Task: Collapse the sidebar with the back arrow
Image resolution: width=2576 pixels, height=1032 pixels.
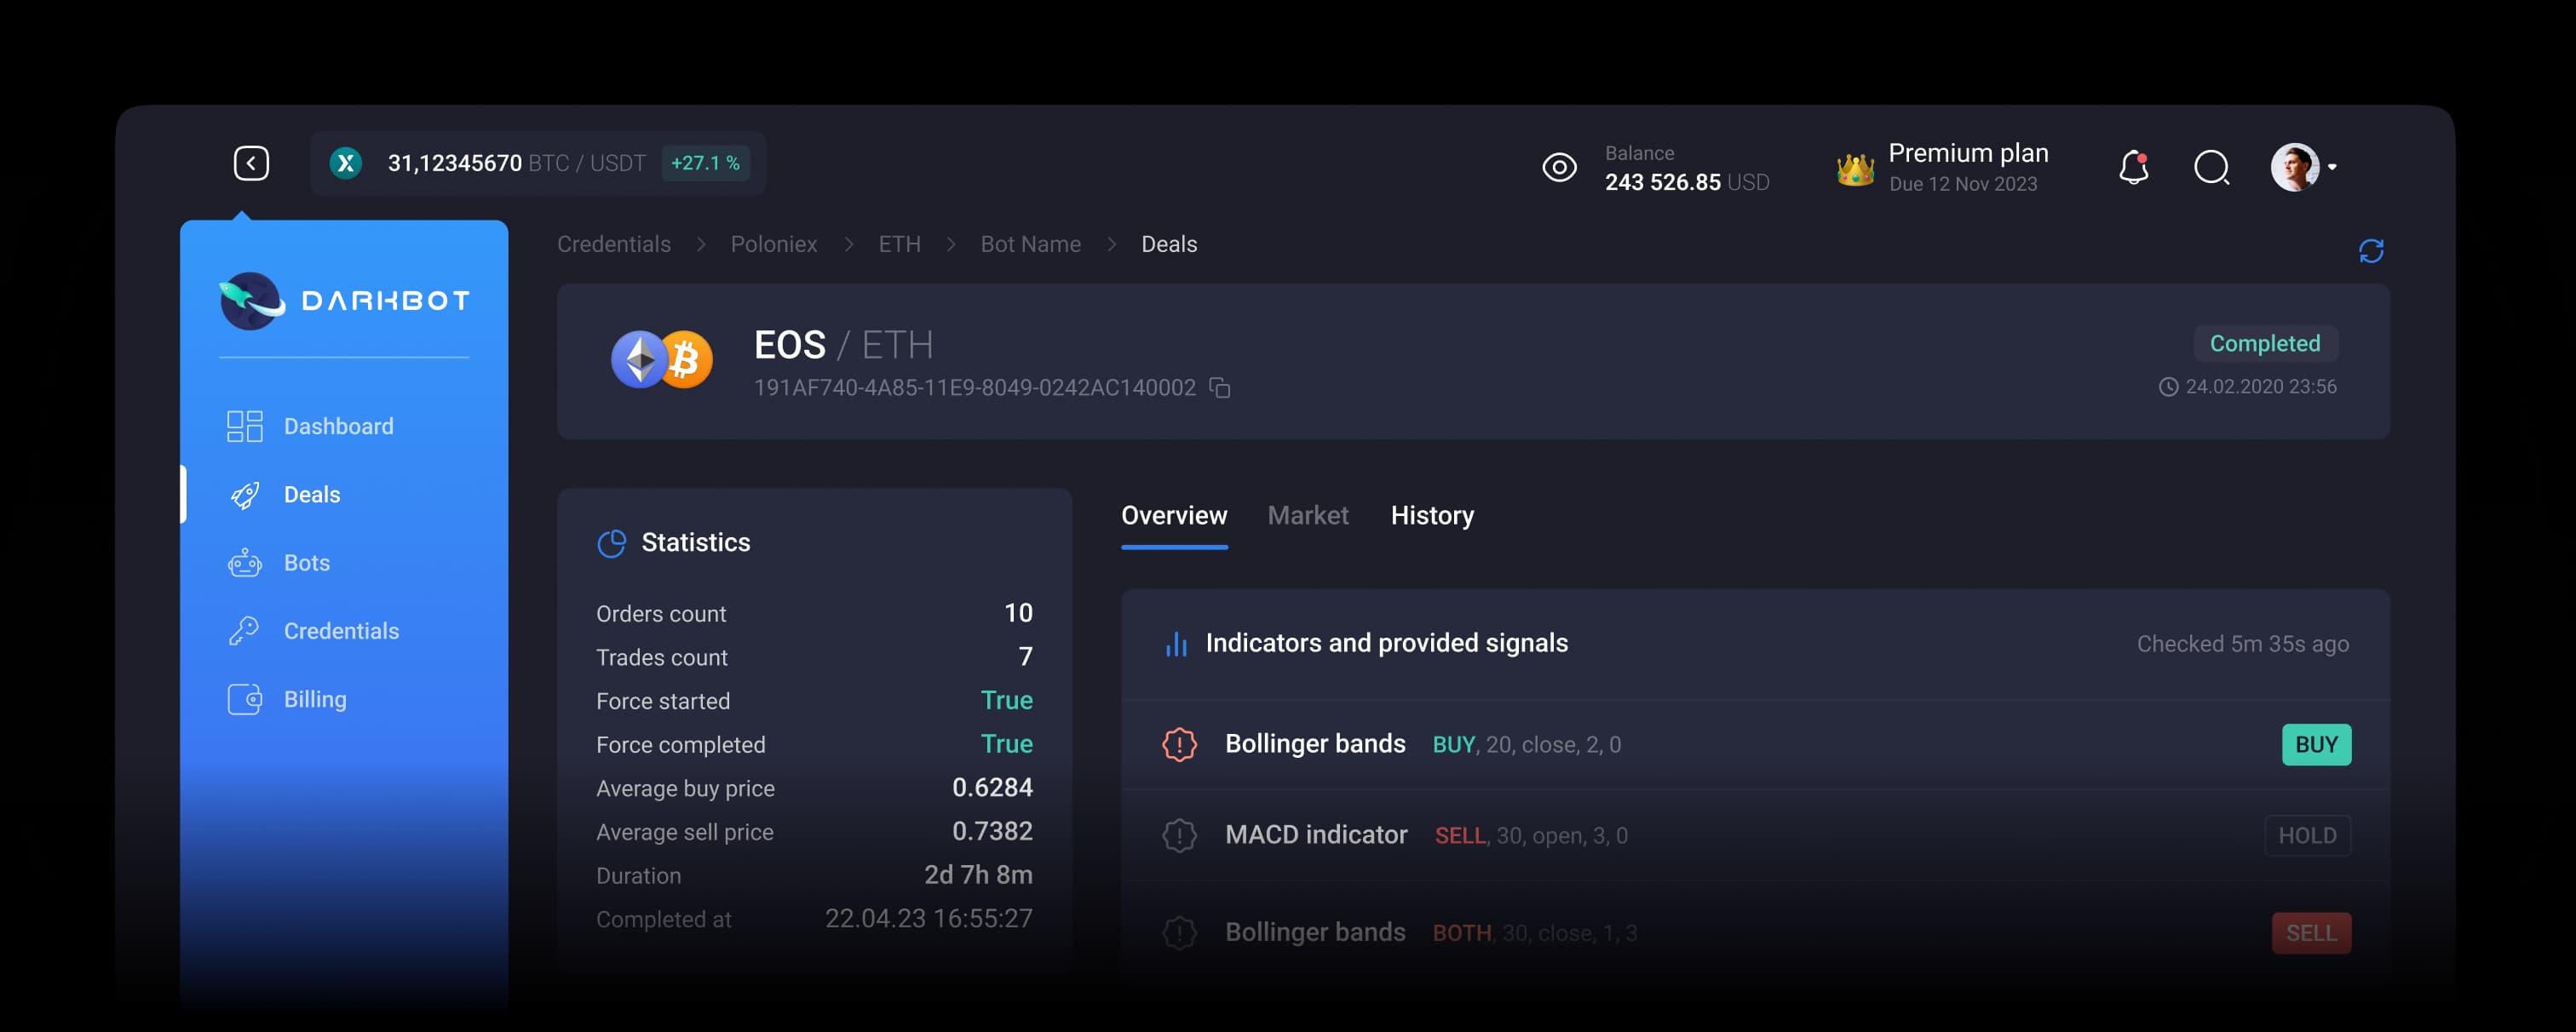Action: (x=251, y=162)
